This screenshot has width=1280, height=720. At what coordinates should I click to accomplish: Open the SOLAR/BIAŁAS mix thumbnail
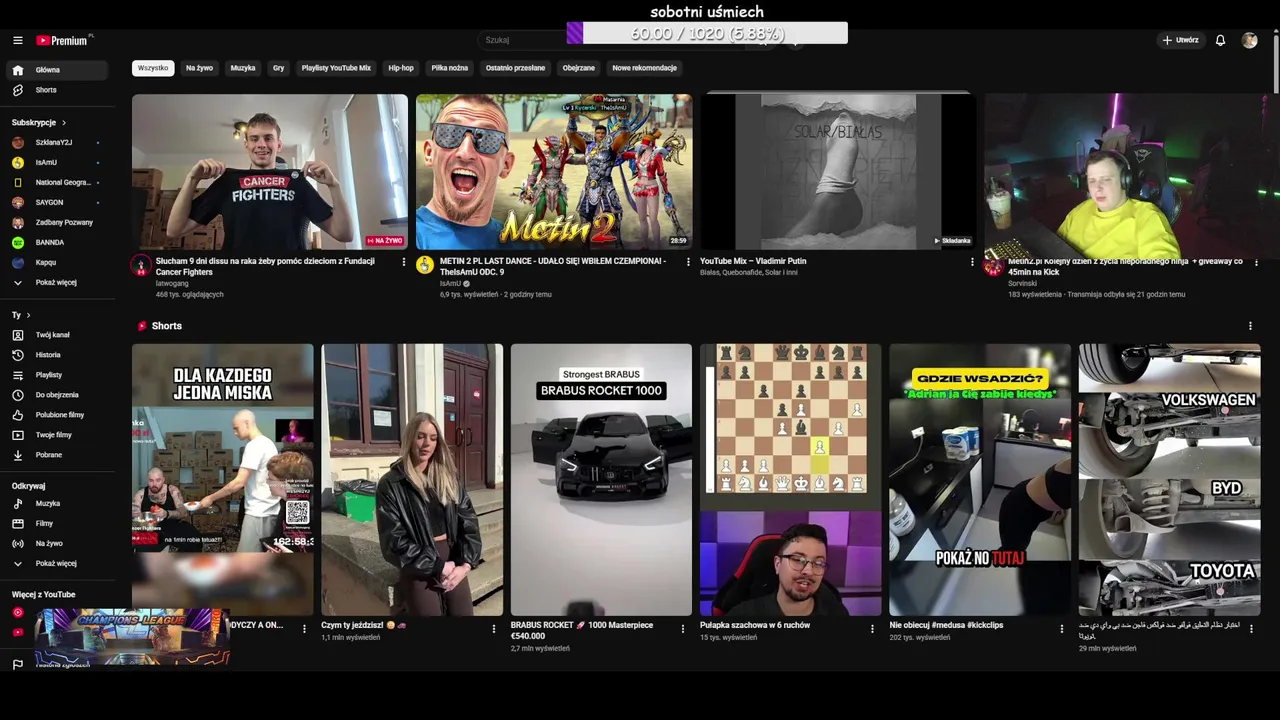[838, 172]
